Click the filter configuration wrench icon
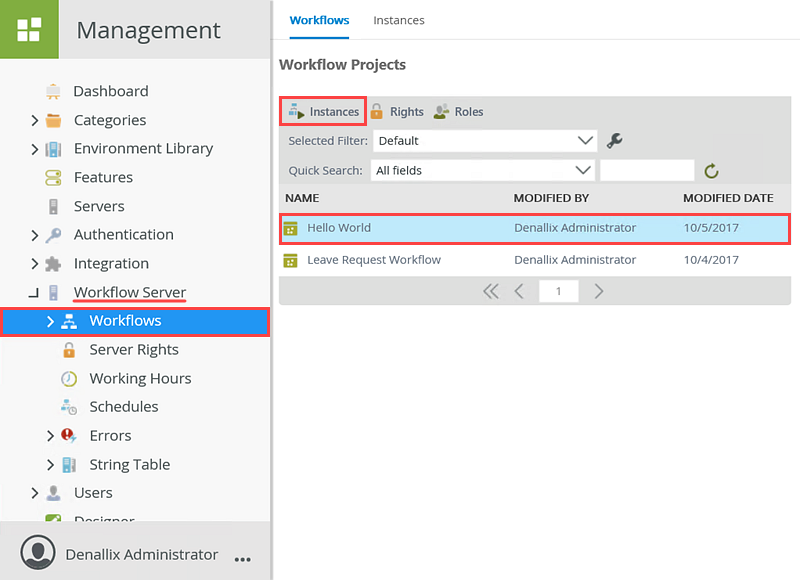800x580 pixels. (x=614, y=141)
